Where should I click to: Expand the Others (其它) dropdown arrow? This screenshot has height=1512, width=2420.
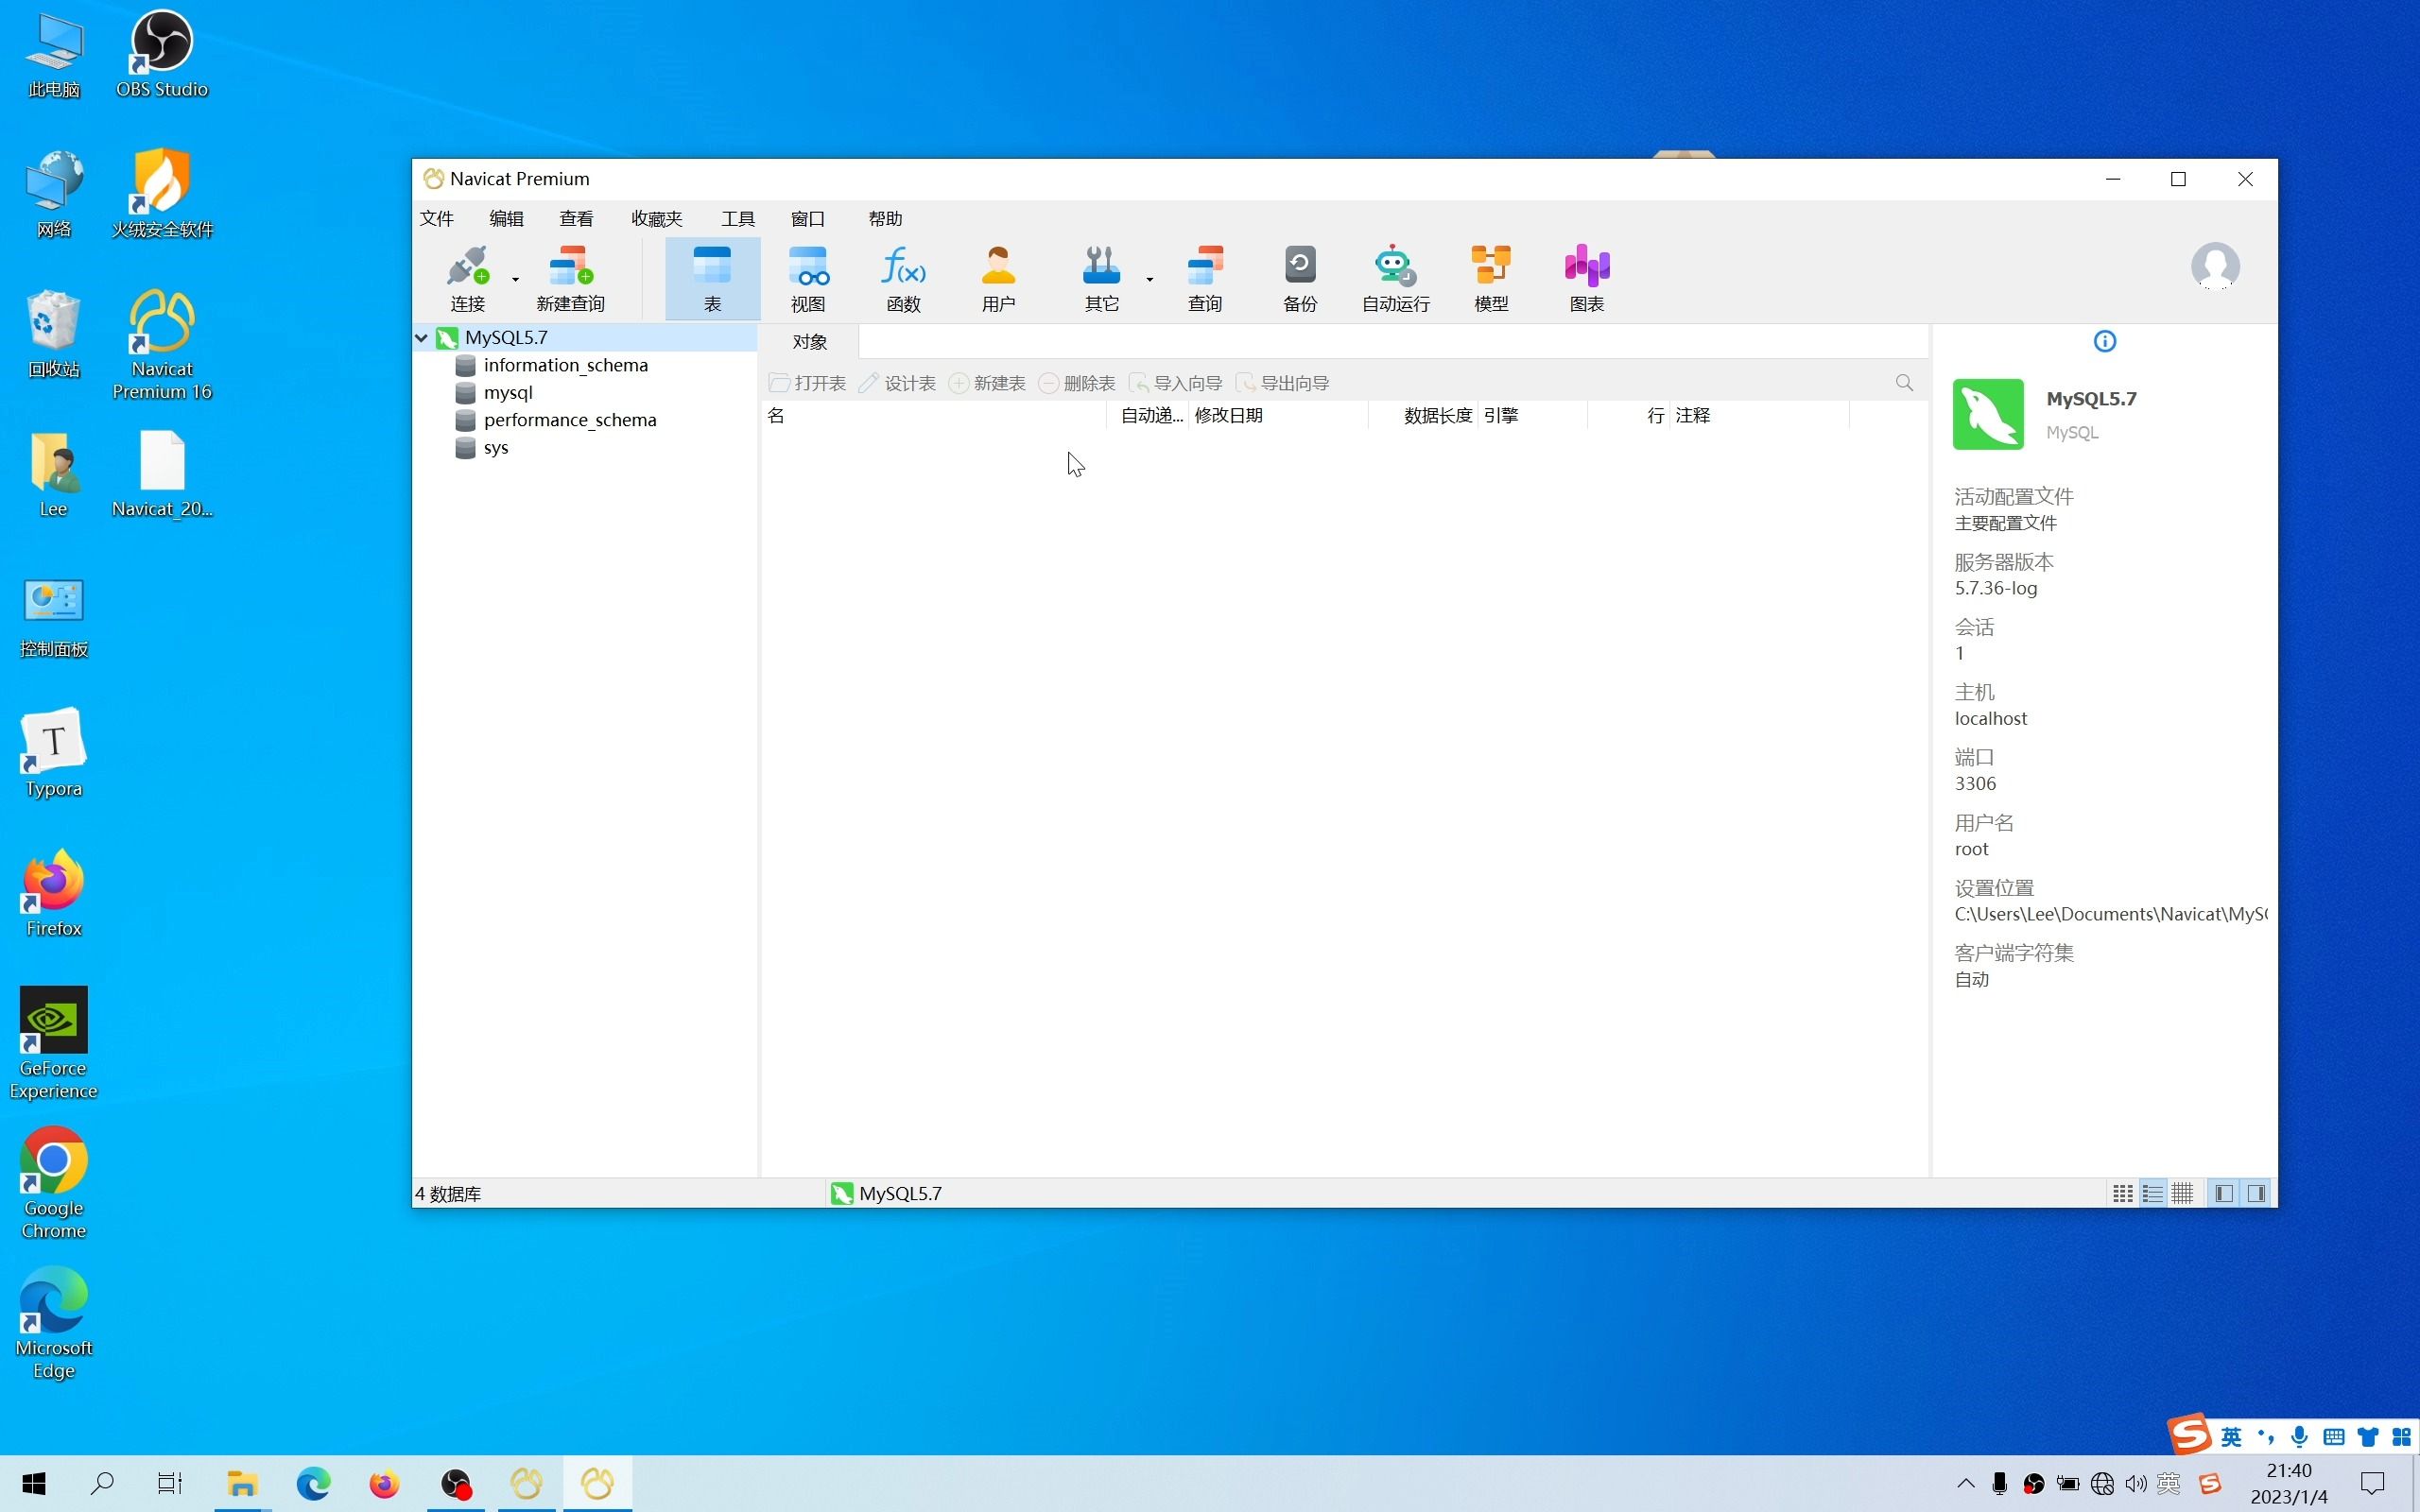[1149, 280]
